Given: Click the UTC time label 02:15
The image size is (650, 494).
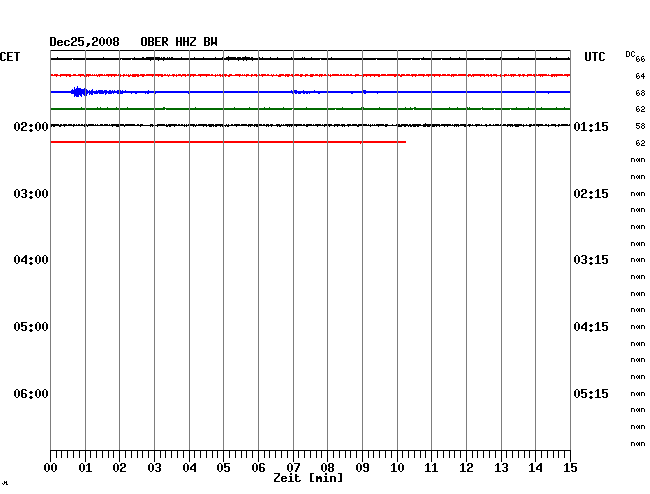Looking at the screenshot, I should tap(591, 194).
